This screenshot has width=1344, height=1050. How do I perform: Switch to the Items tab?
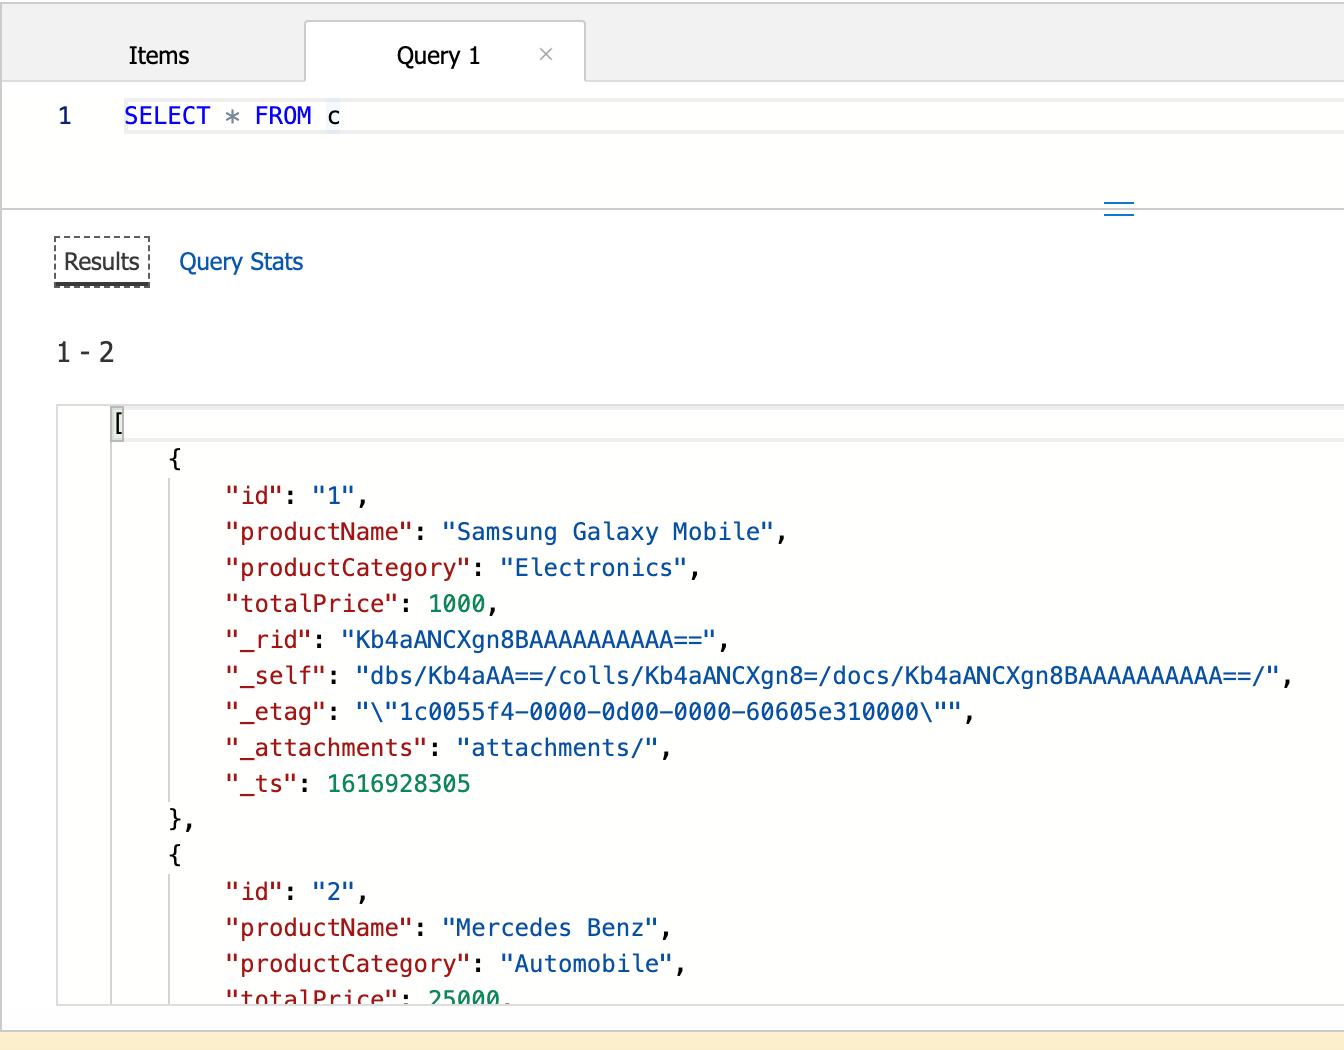(158, 56)
